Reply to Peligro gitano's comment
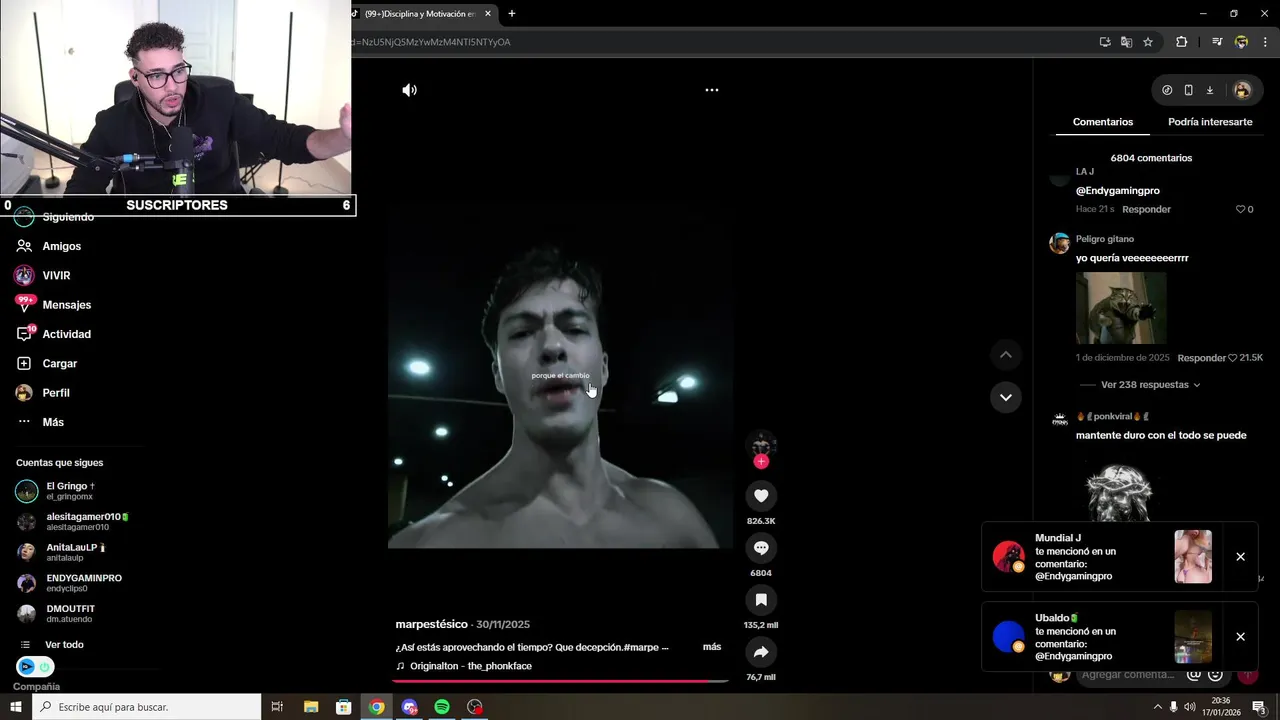The height and width of the screenshot is (720, 1280). point(1201,358)
